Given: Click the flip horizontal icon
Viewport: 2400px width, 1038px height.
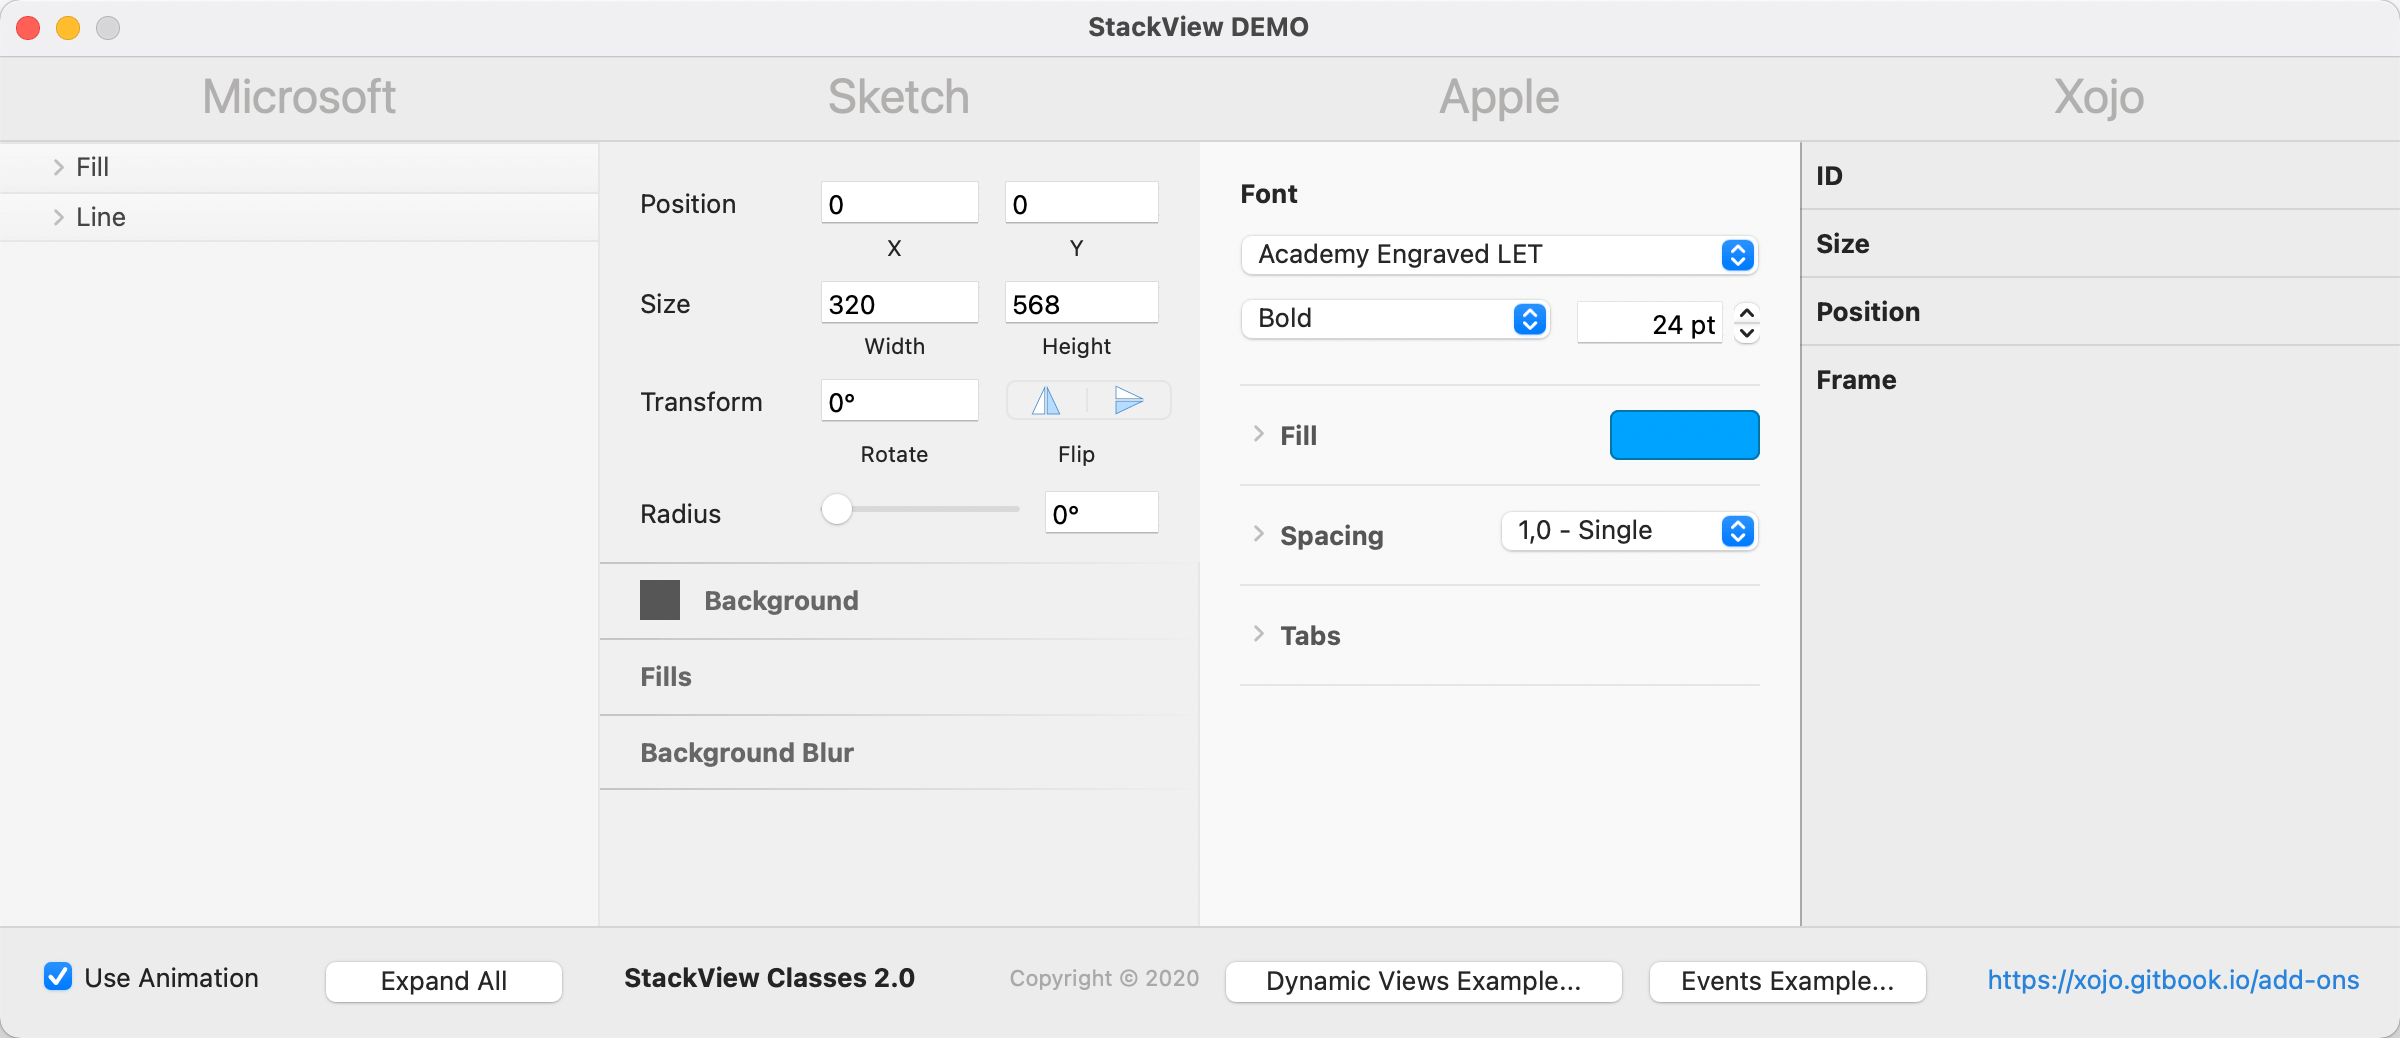Looking at the screenshot, I should (1046, 401).
